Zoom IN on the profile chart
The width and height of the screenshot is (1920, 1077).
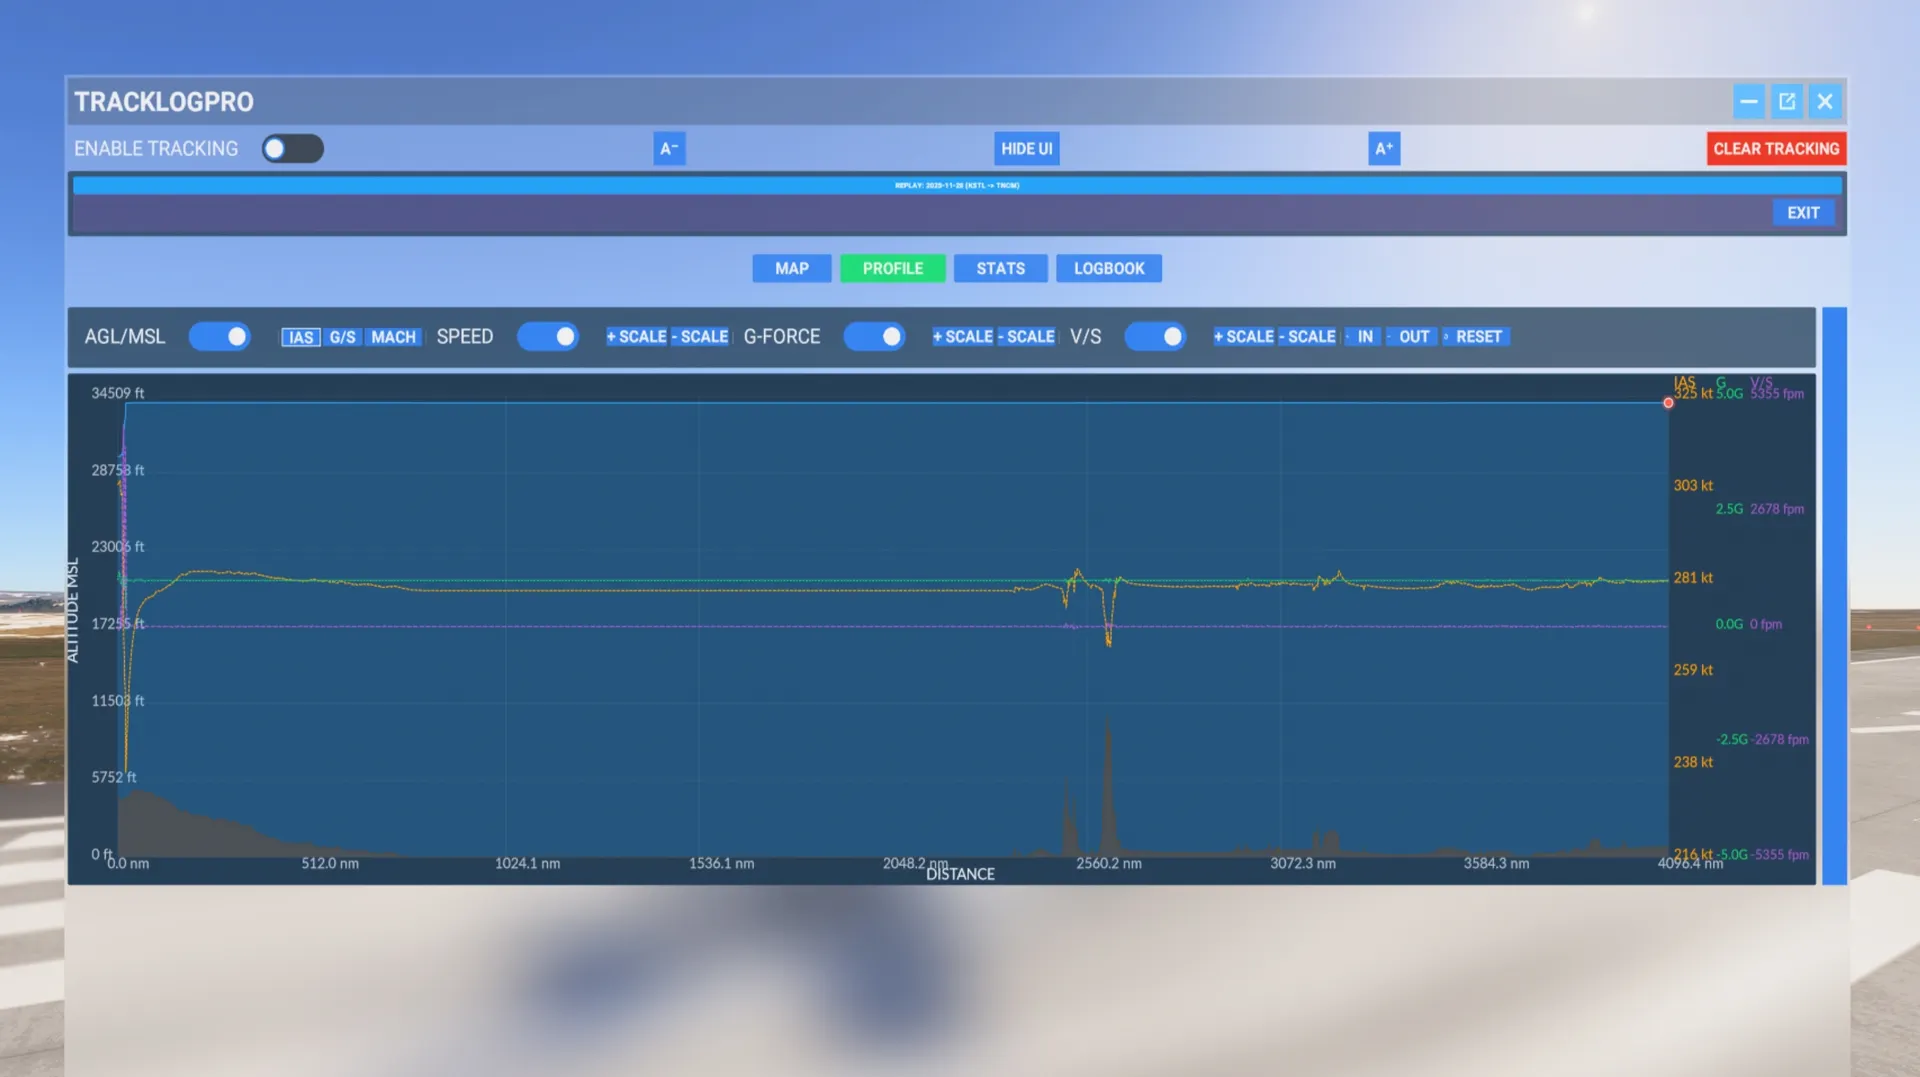point(1364,337)
